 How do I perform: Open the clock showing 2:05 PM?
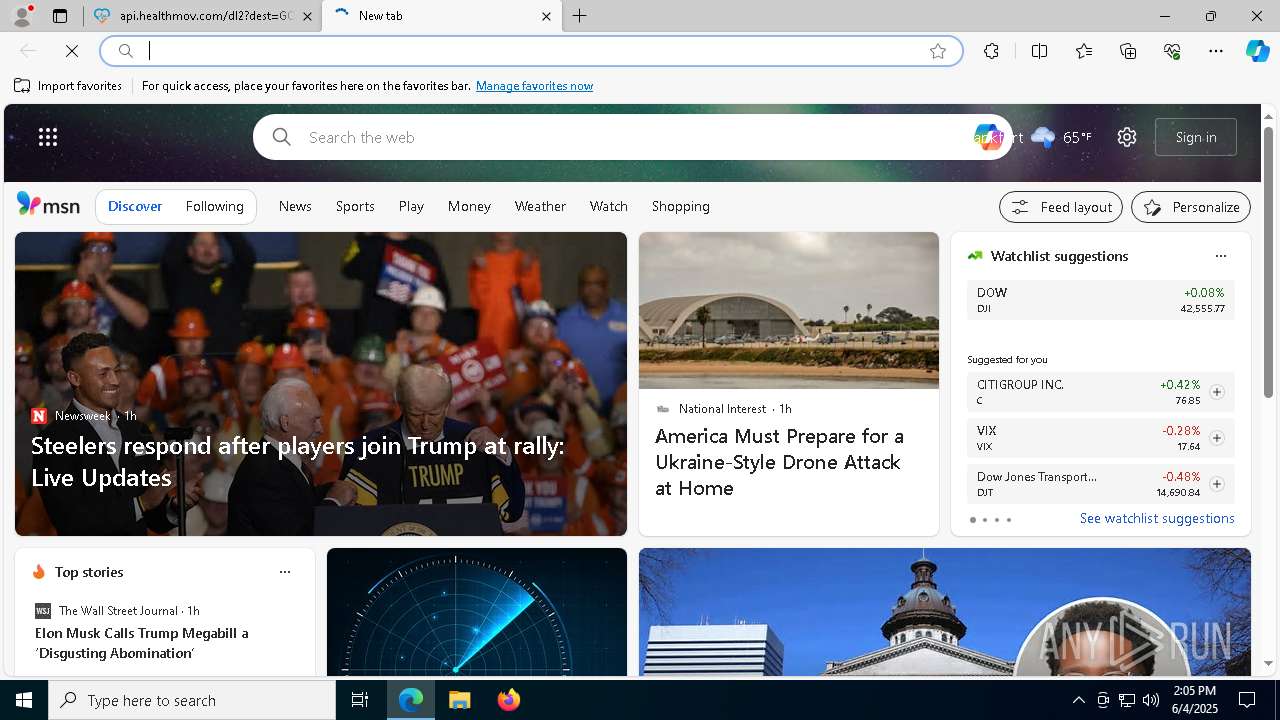coord(1194,700)
